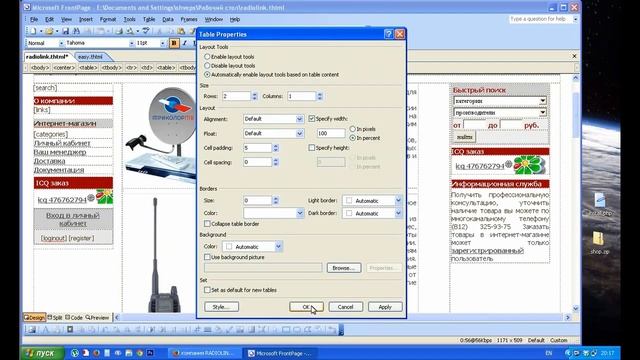Open the Dark border color dropdown
This screenshot has width=640, height=360.
[x=398, y=213]
